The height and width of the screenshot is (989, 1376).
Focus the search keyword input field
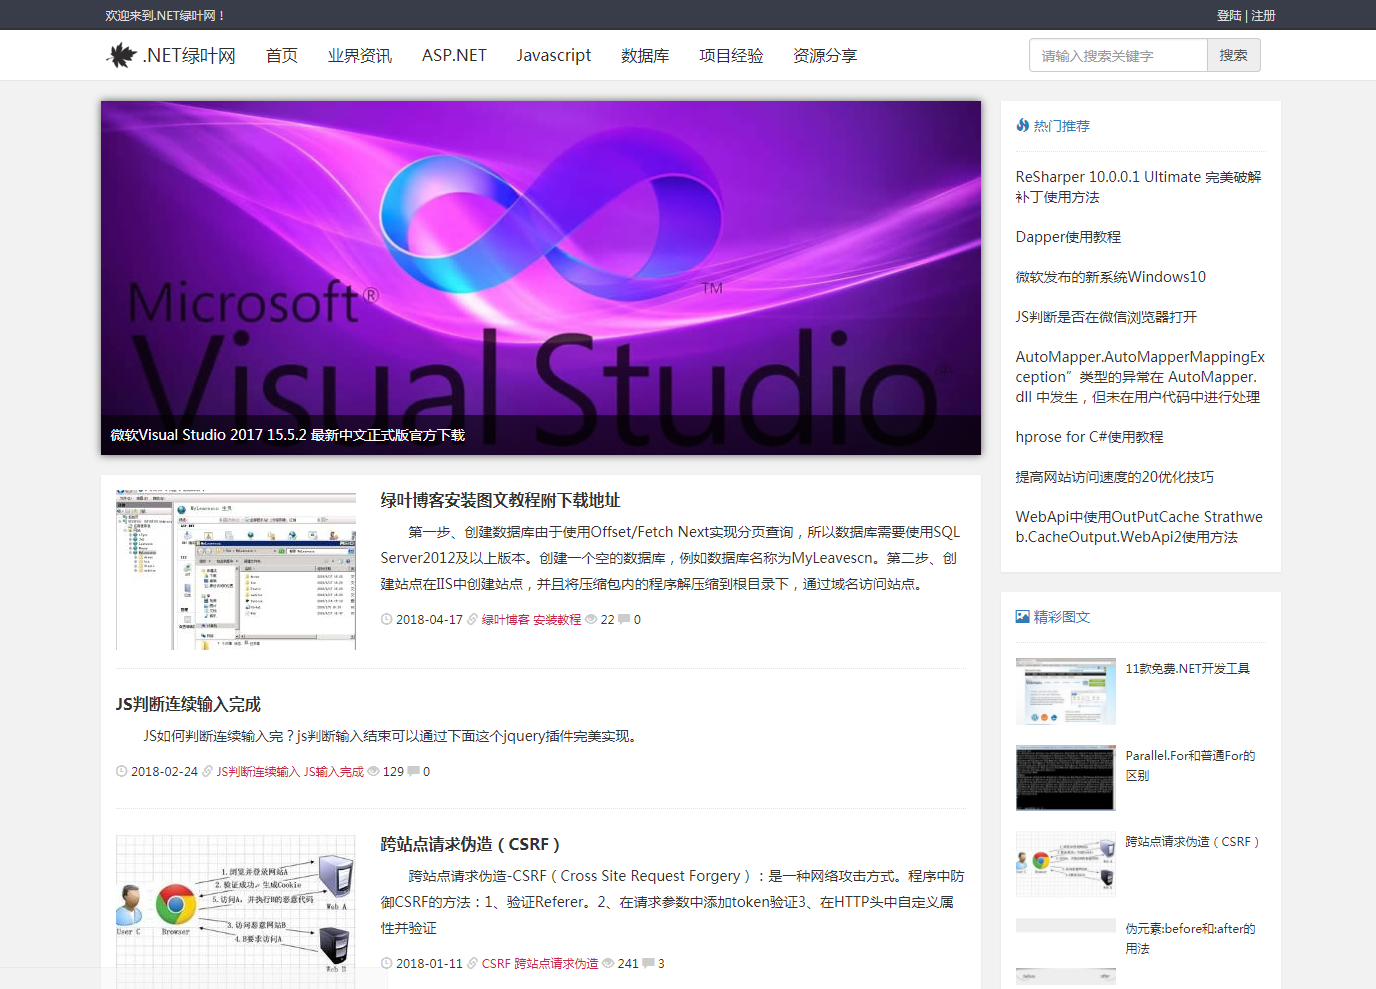1118,56
